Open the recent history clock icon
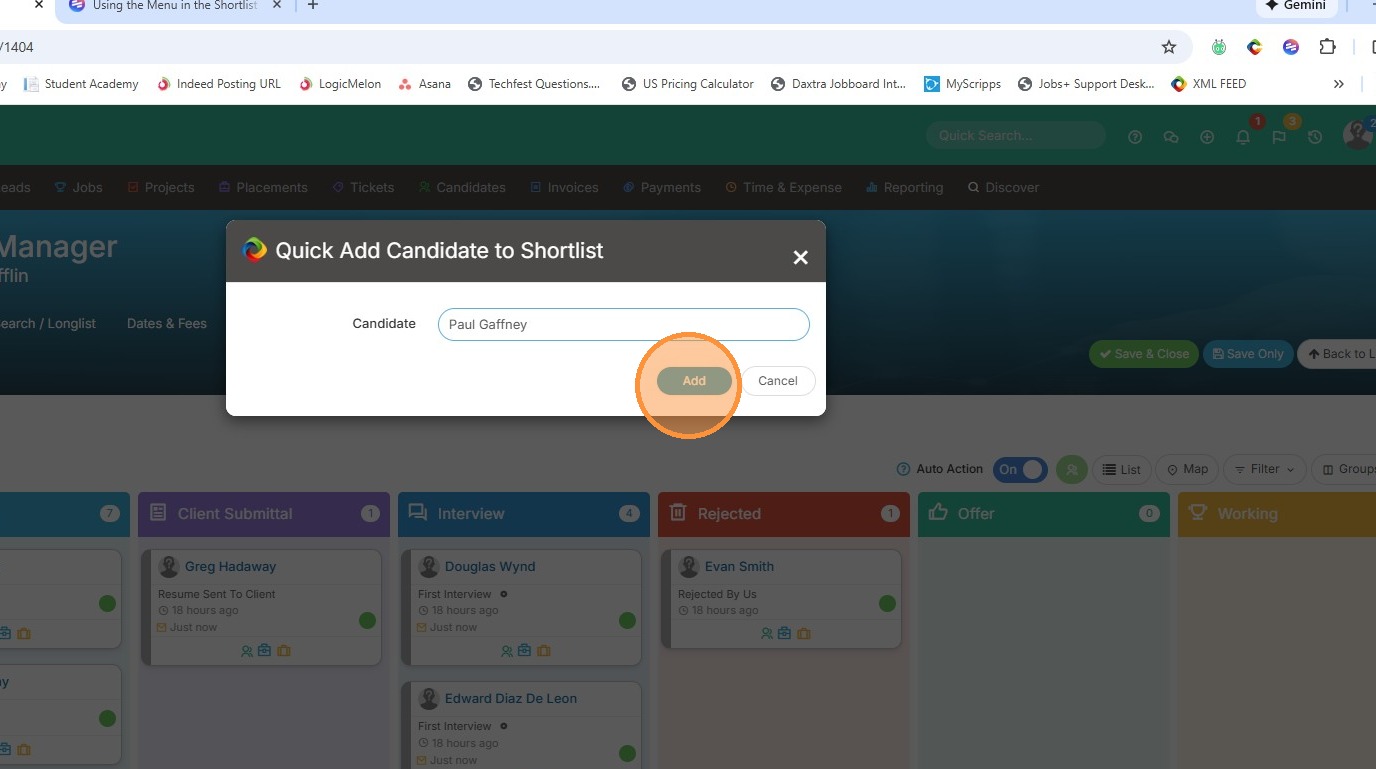The height and width of the screenshot is (769, 1376). 1315,137
